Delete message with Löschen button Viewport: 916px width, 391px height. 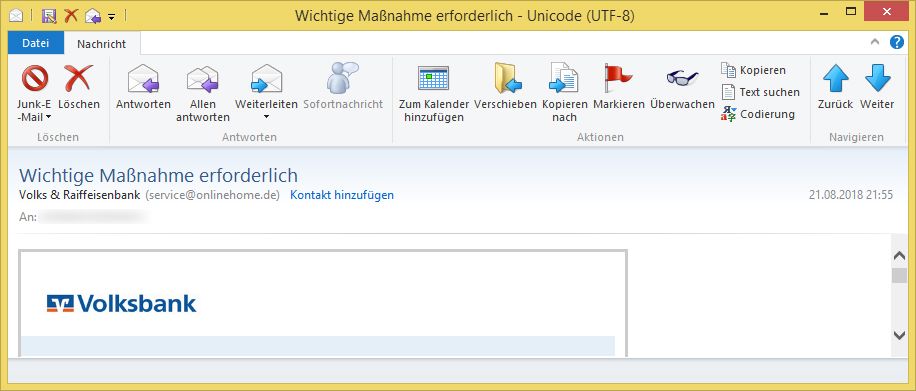(x=79, y=86)
